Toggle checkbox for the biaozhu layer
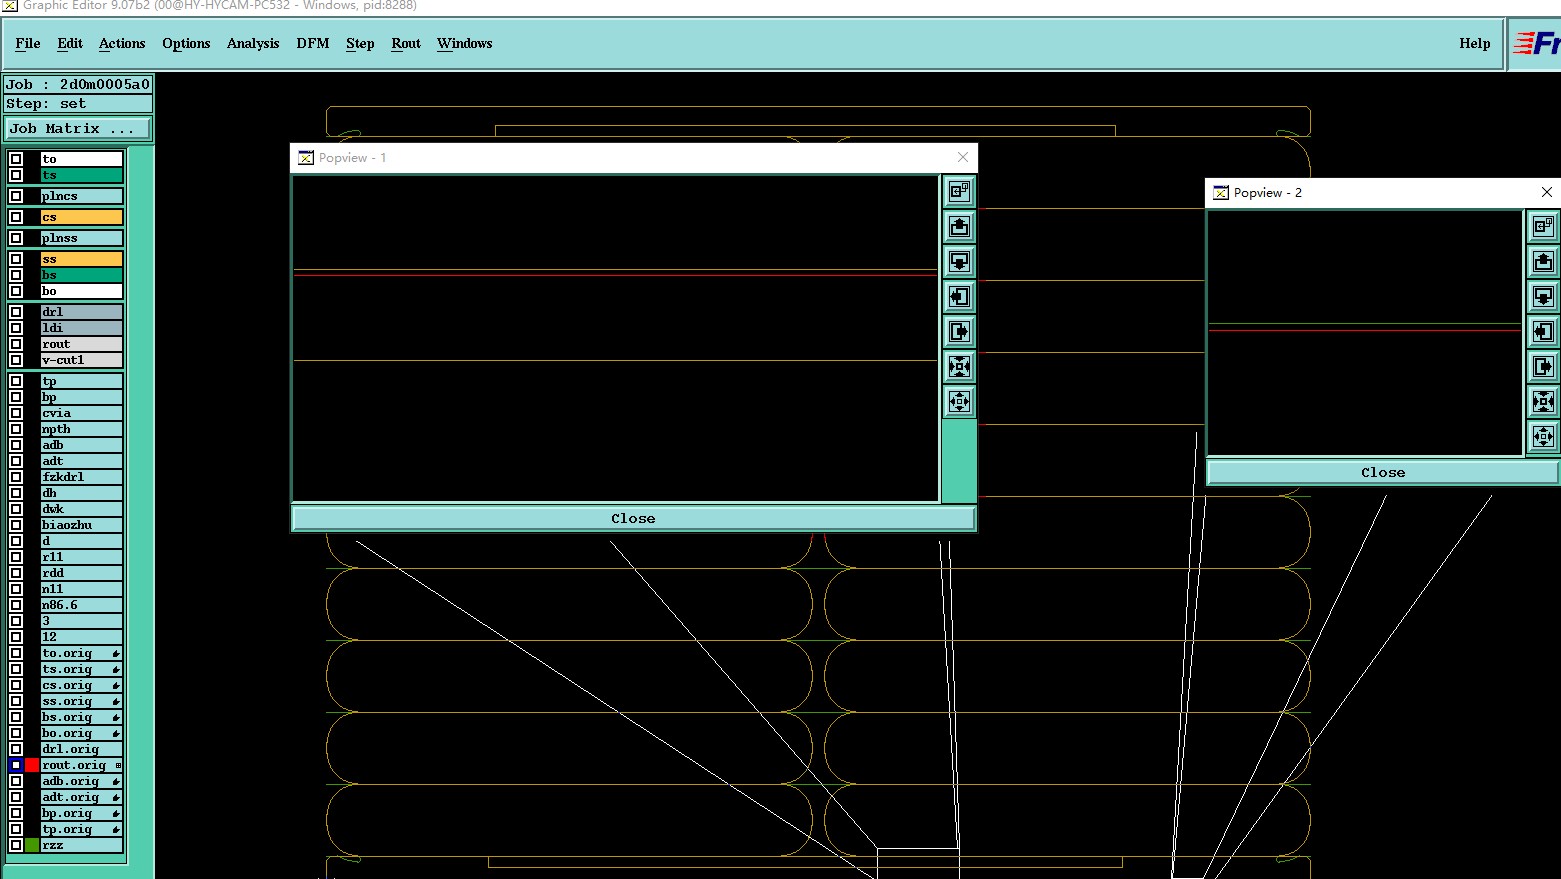The height and width of the screenshot is (879, 1561). pyautogui.click(x=16, y=525)
